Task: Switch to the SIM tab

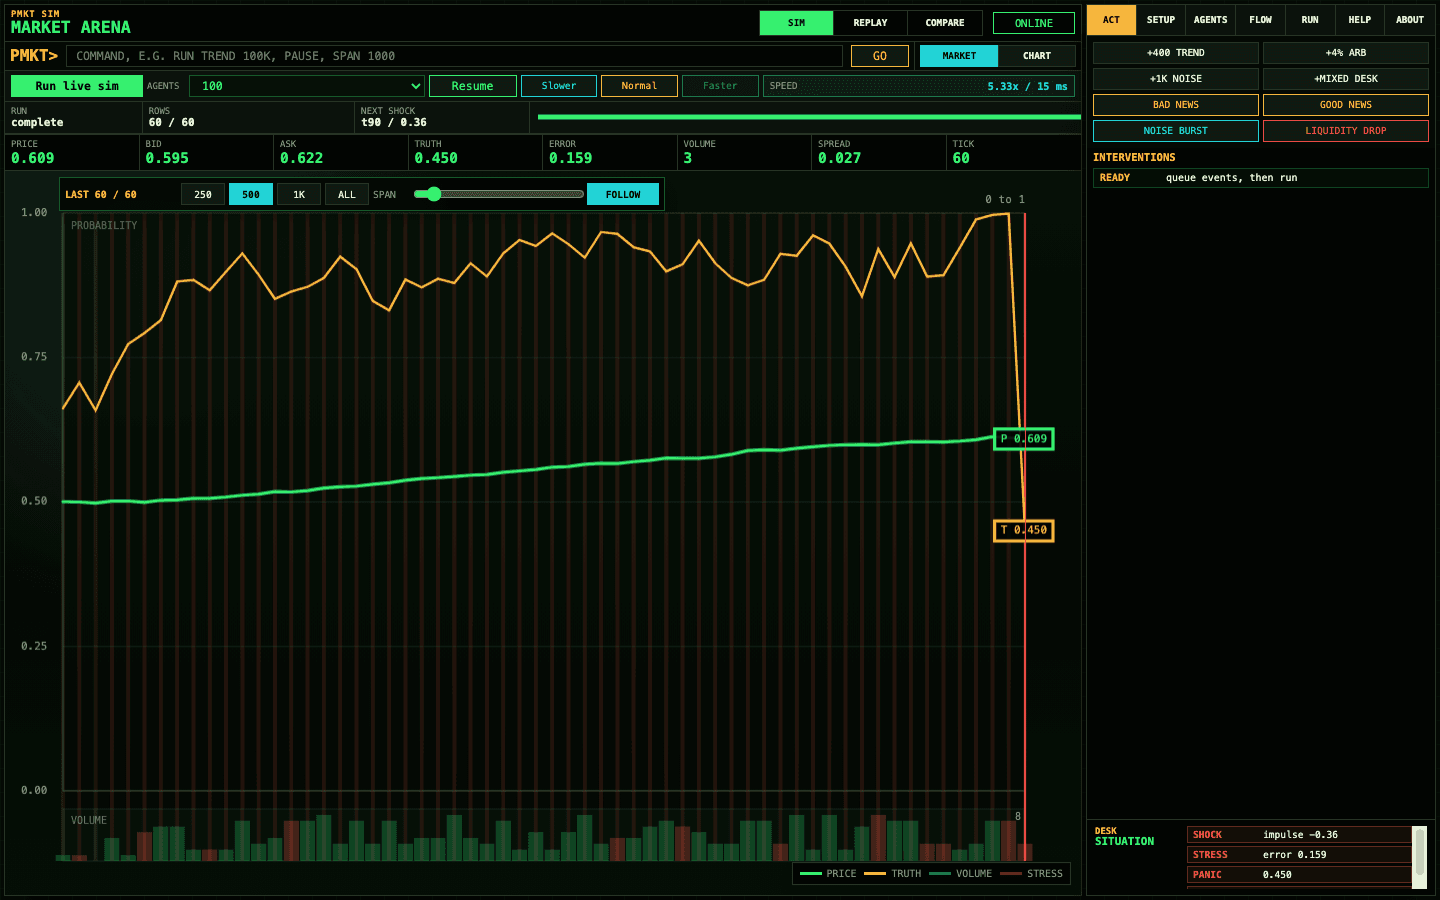Action: (x=796, y=23)
